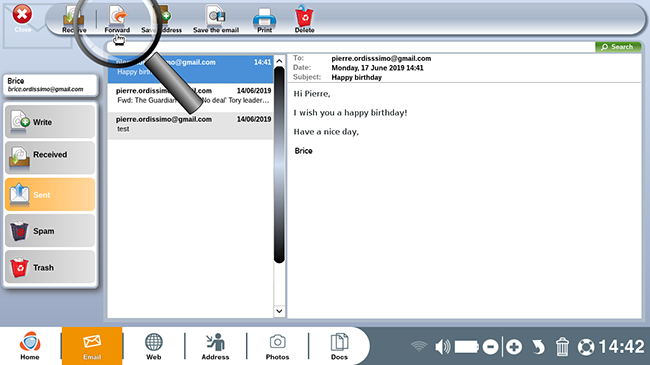650x365 pixels.
Task: Click the Receive mail toolbar icon
Action: [74, 19]
